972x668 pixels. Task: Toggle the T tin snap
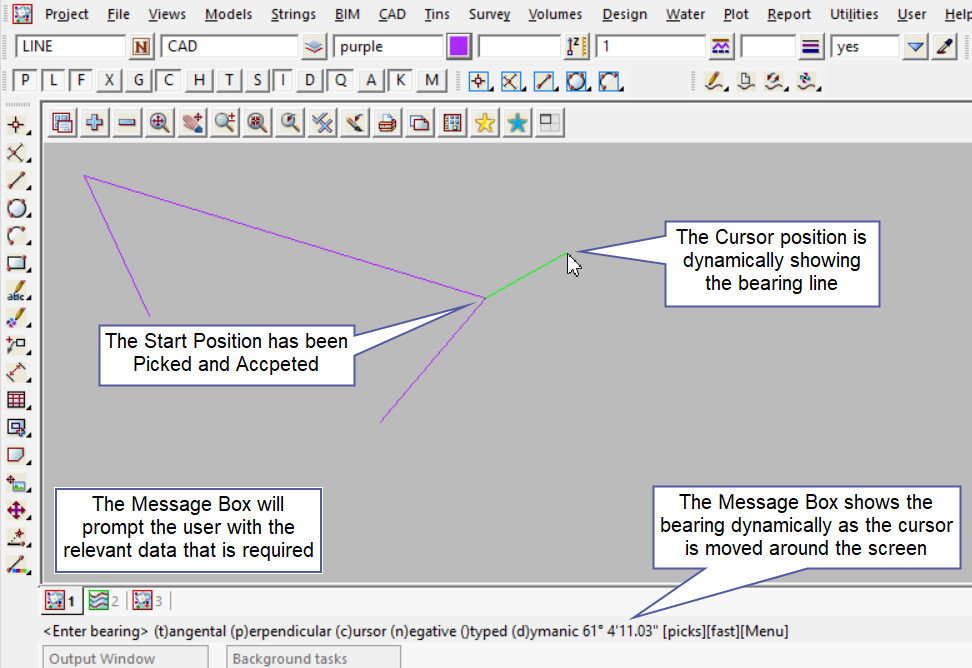point(229,80)
